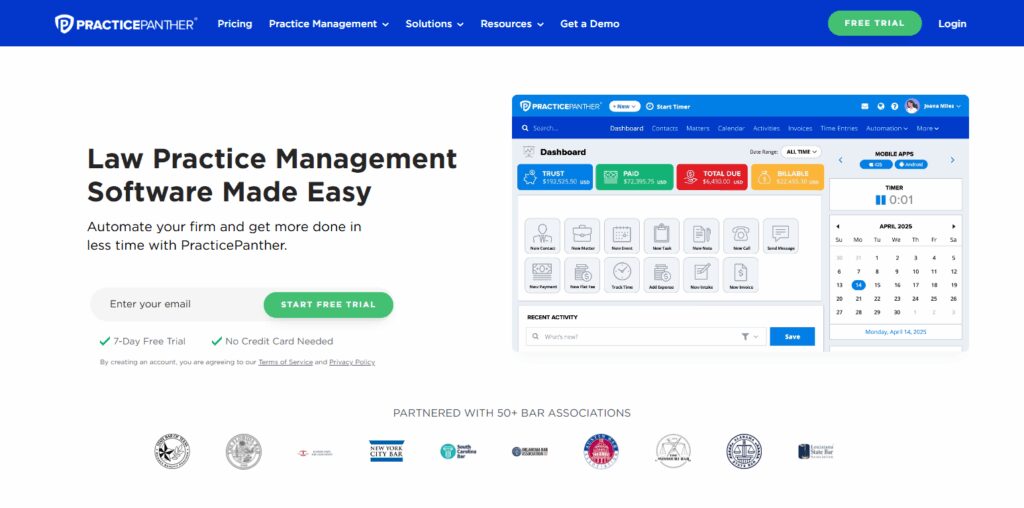Click the red Total Due tile
This screenshot has height=508, width=1024.
(712, 177)
